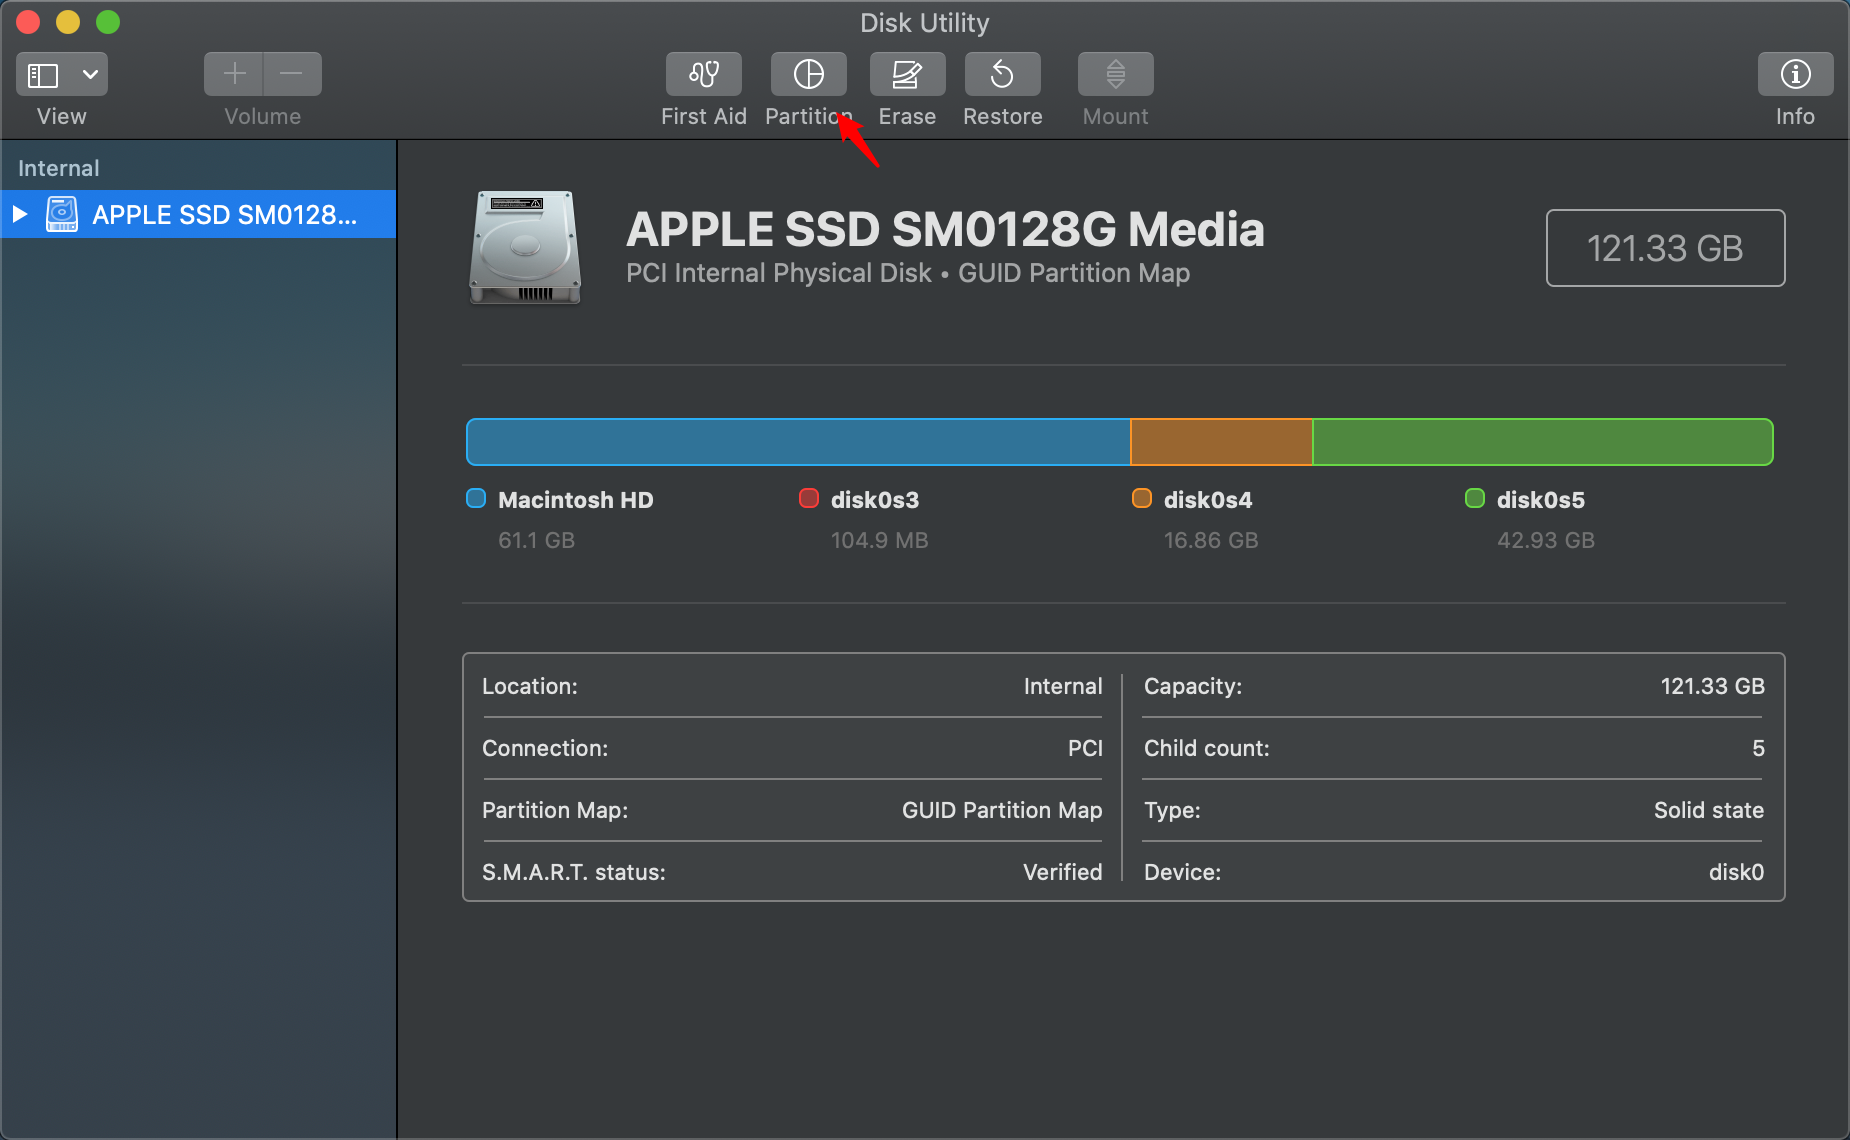Click the orange disk0s4 legend marker
This screenshot has height=1140, width=1850.
[1142, 498]
